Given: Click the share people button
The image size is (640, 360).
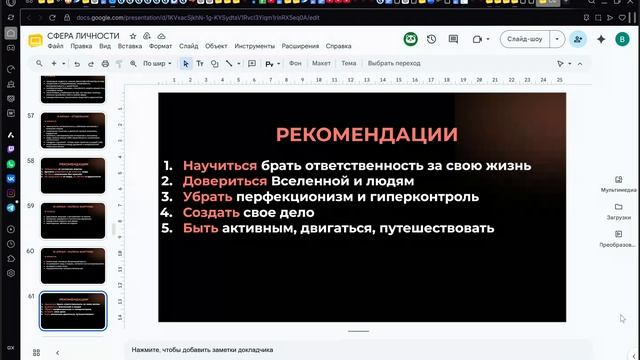Looking at the screenshot, I should pos(578,39).
